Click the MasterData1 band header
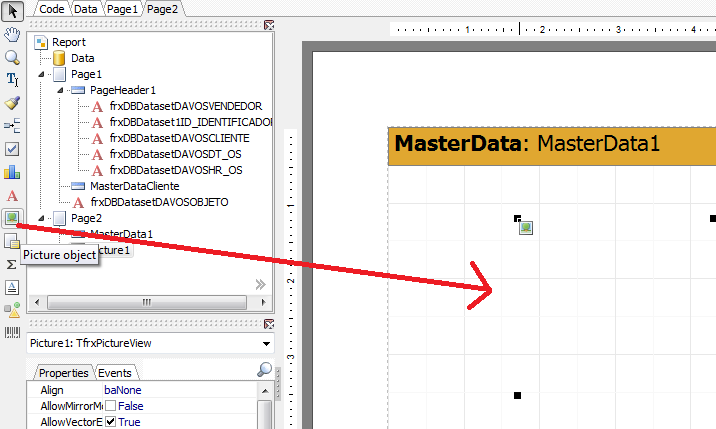The image size is (716, 429). pos(551,144)
